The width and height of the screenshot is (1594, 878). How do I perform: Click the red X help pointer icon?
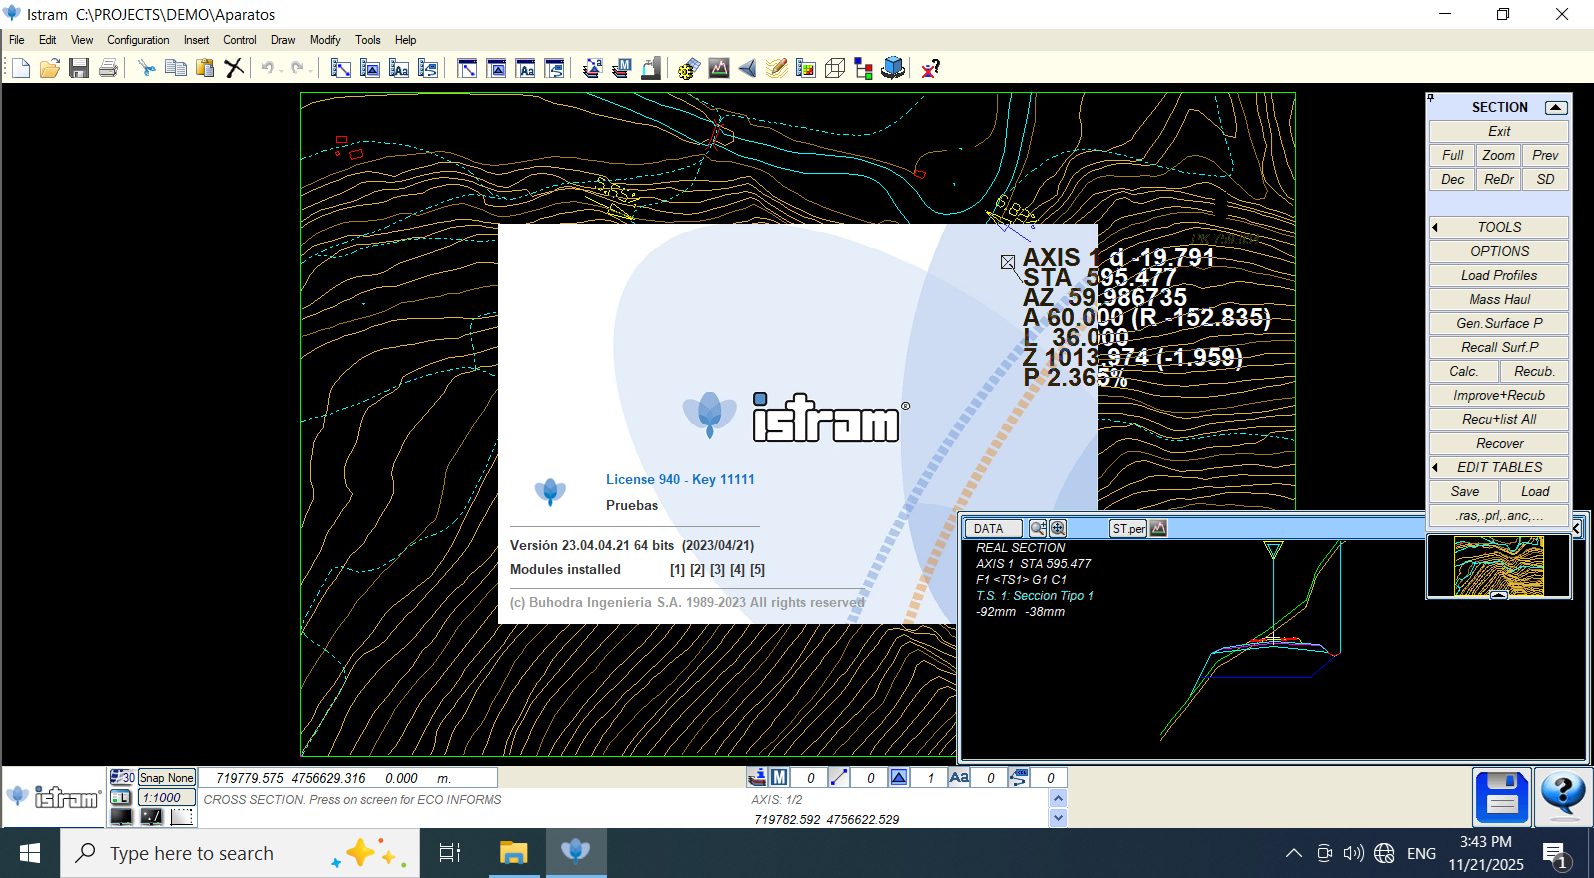pyautogui.click(x=931, y=68)
